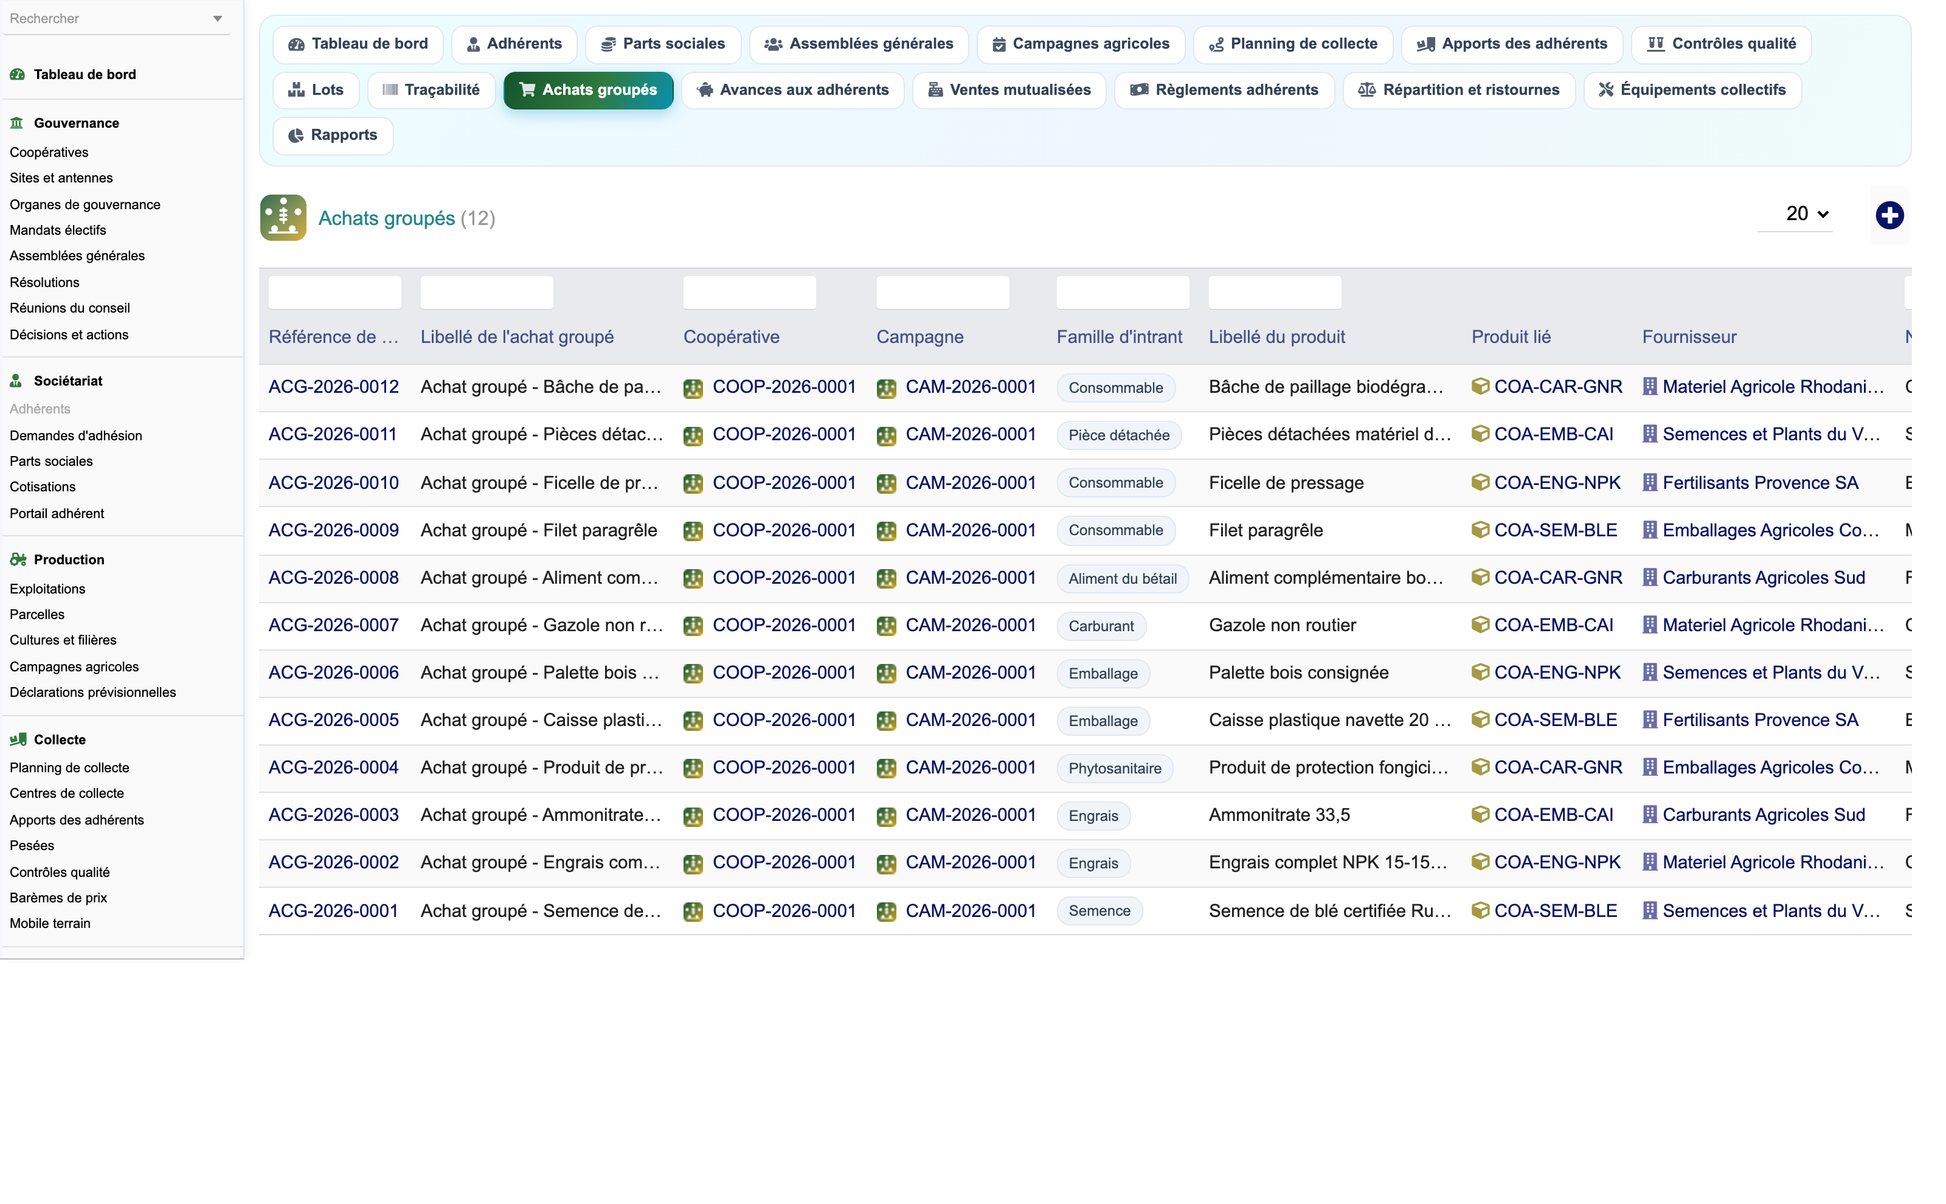Open the Rapports tab

pos(333,135)
